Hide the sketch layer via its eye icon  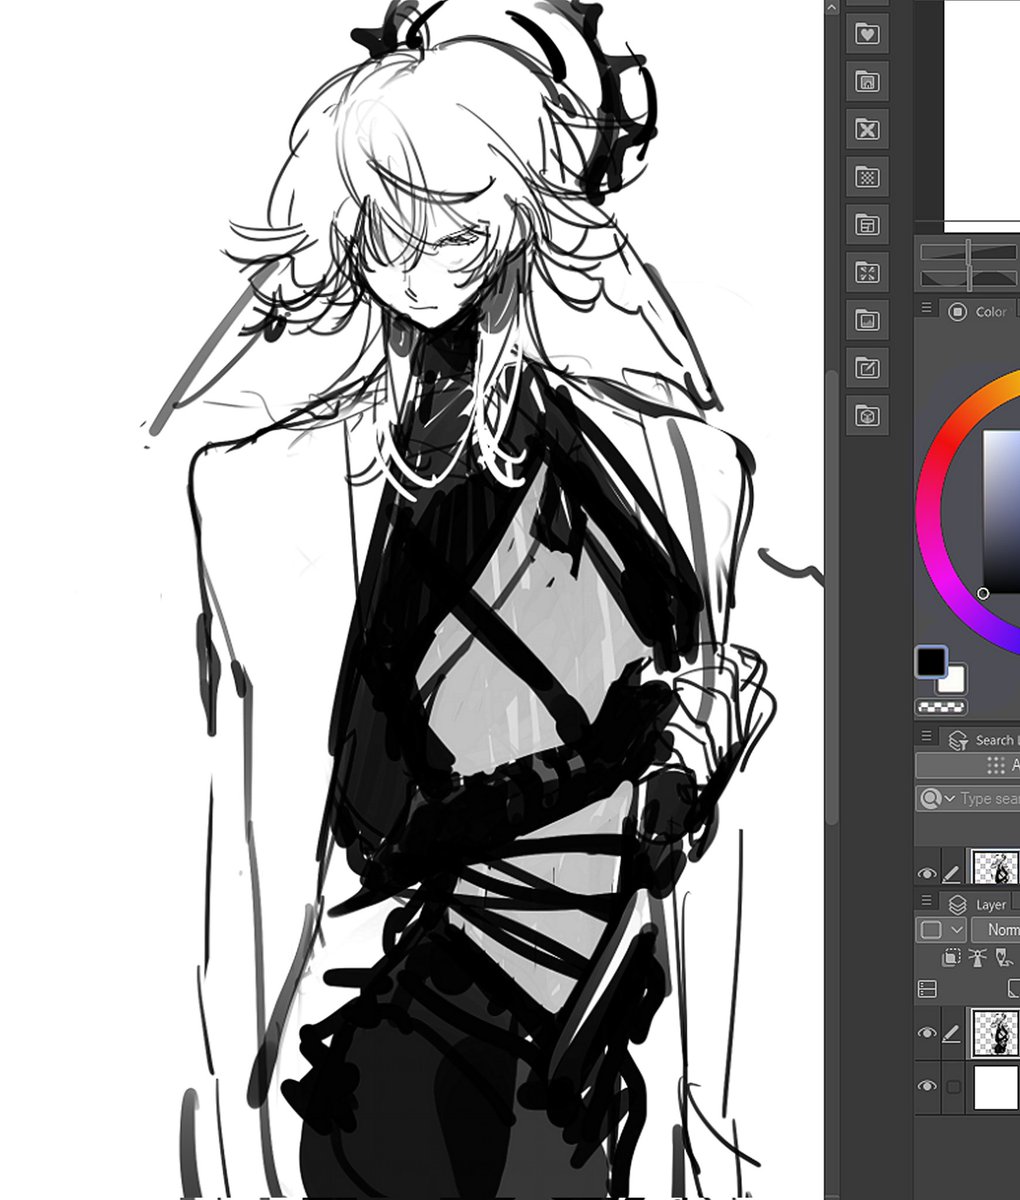tap(927, 1033)
